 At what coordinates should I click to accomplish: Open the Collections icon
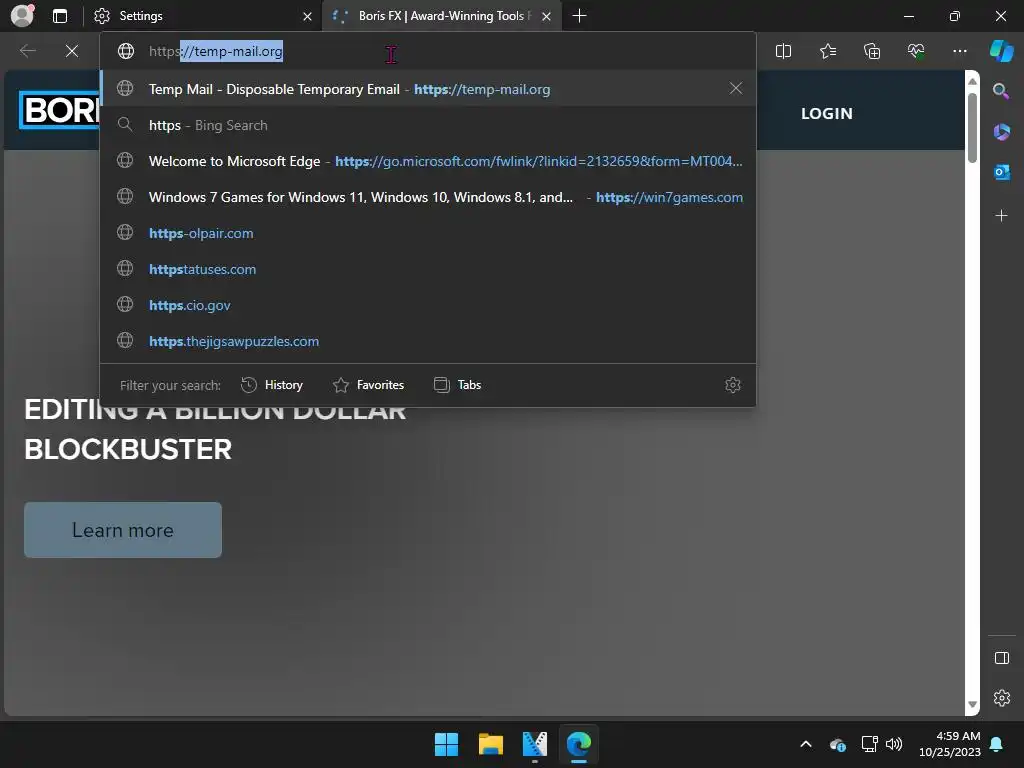[x=872, y=51]
